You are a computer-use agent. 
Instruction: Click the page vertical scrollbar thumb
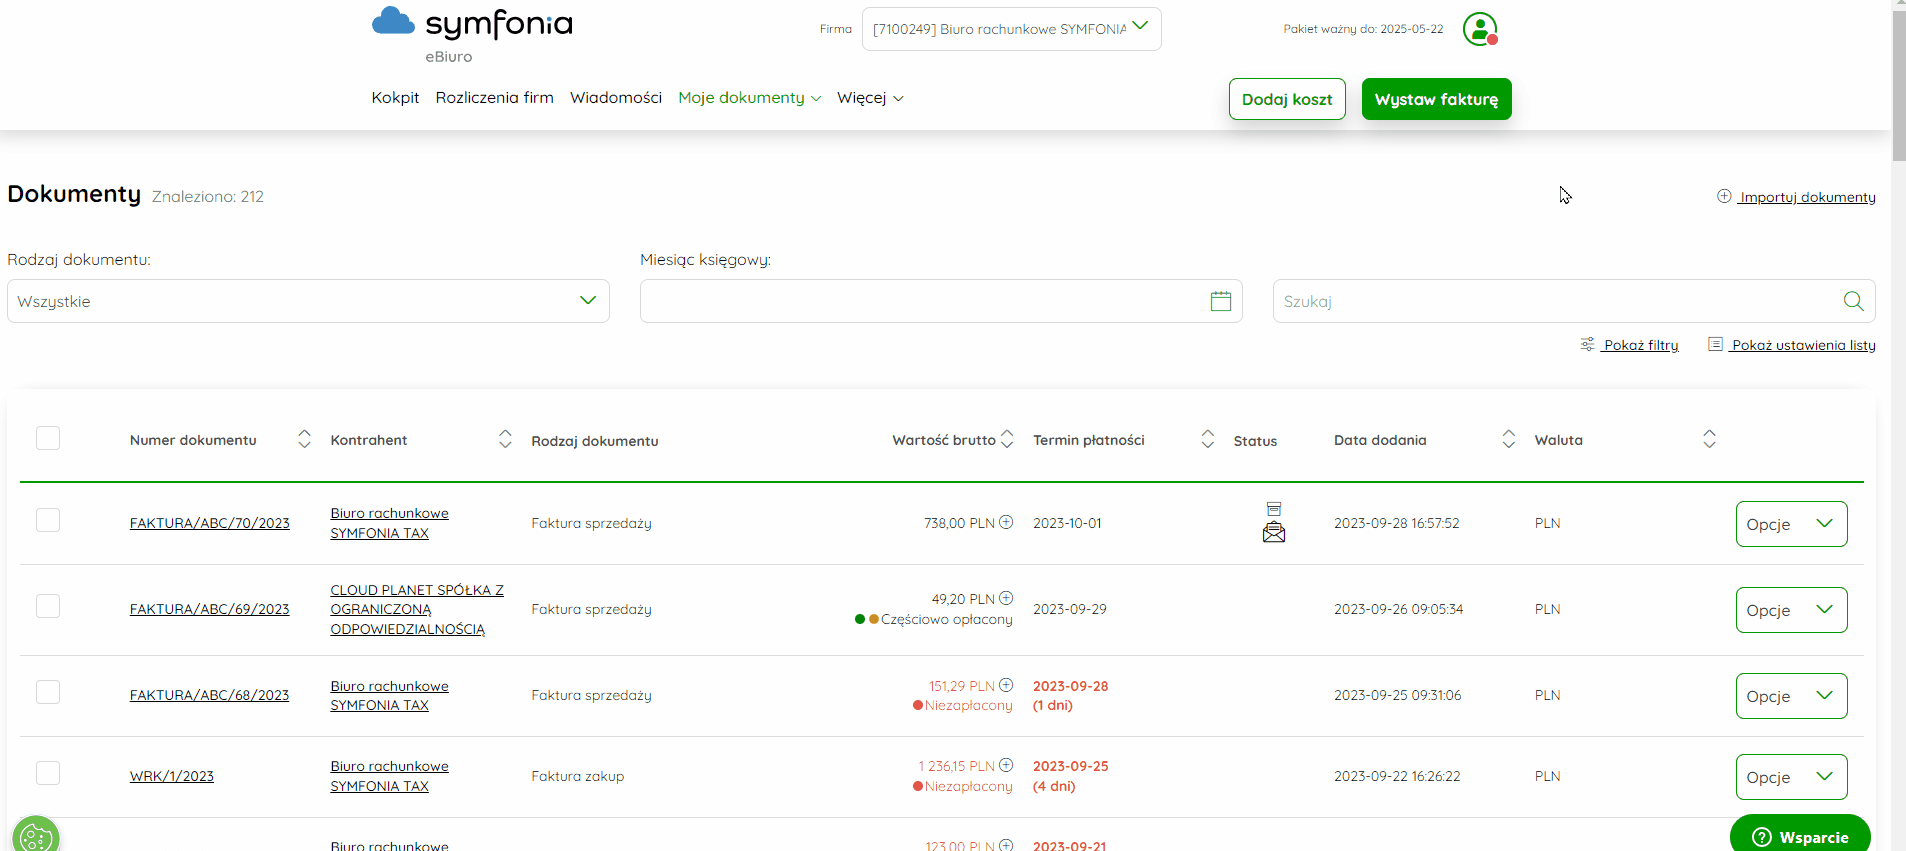(x=1899, y=86)
